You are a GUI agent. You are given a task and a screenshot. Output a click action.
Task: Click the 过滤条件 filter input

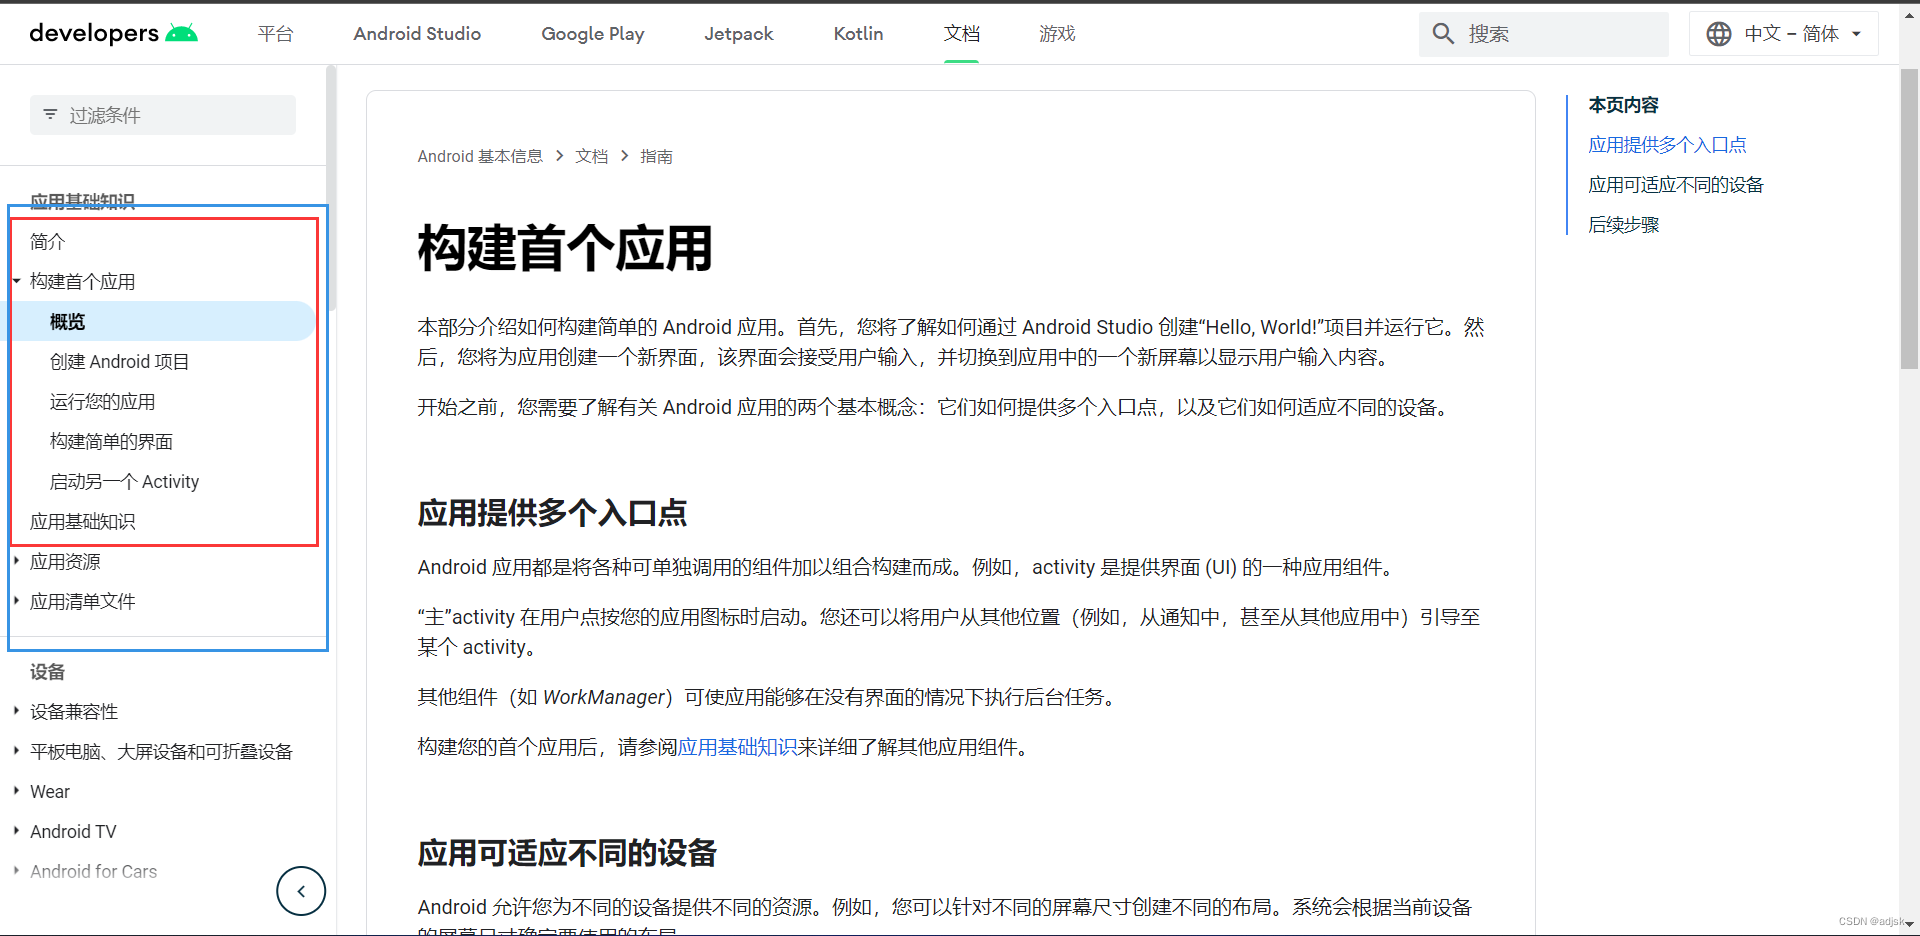[163, 115]
